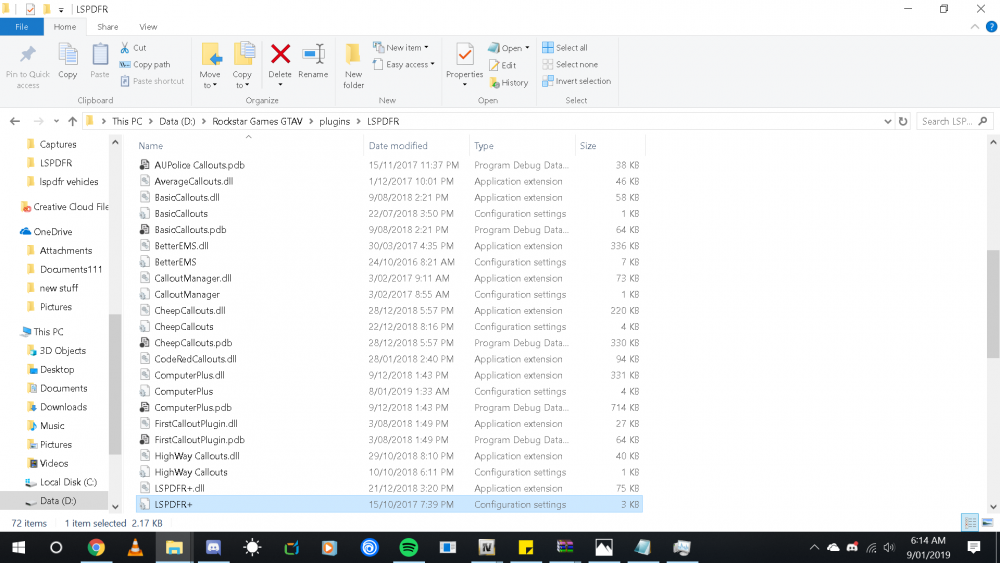The width and height of the screenshot is (1000, 563).
Task: Open the Windows Start menu
Action: pyautogui.click(x=18, y=548)
